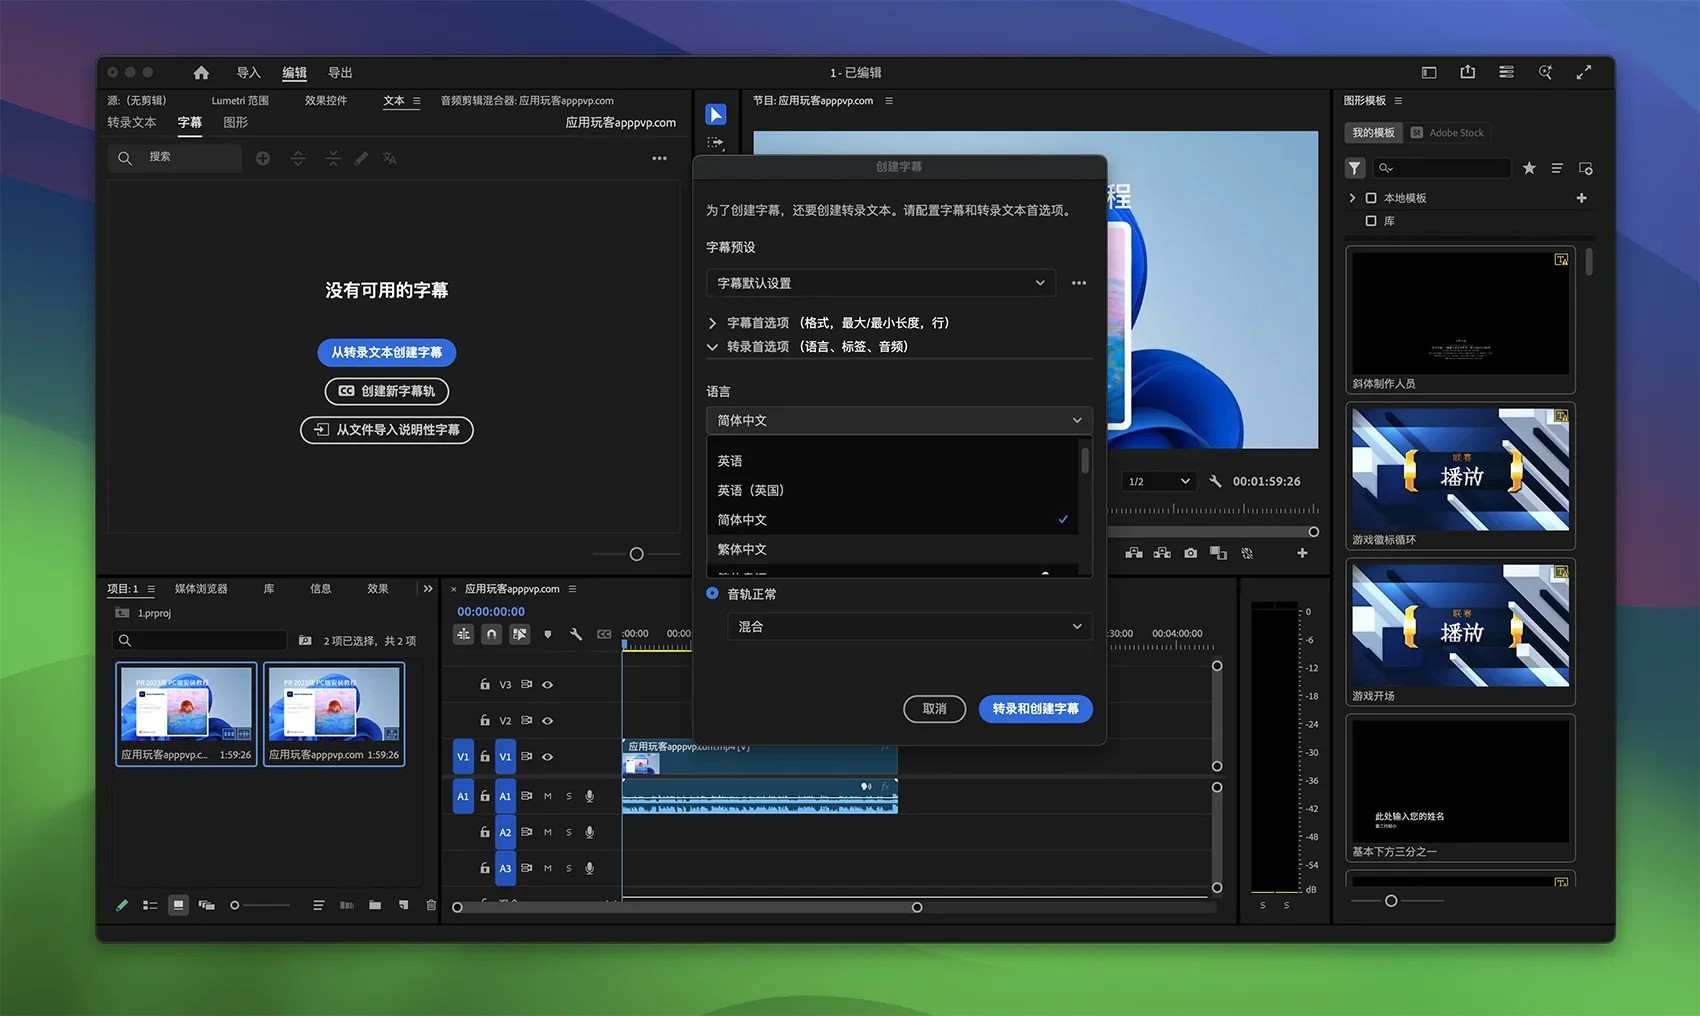Switch to the 导入 workspace tab
Viewport: 1700px width, 1016px height.
(248, 73)
